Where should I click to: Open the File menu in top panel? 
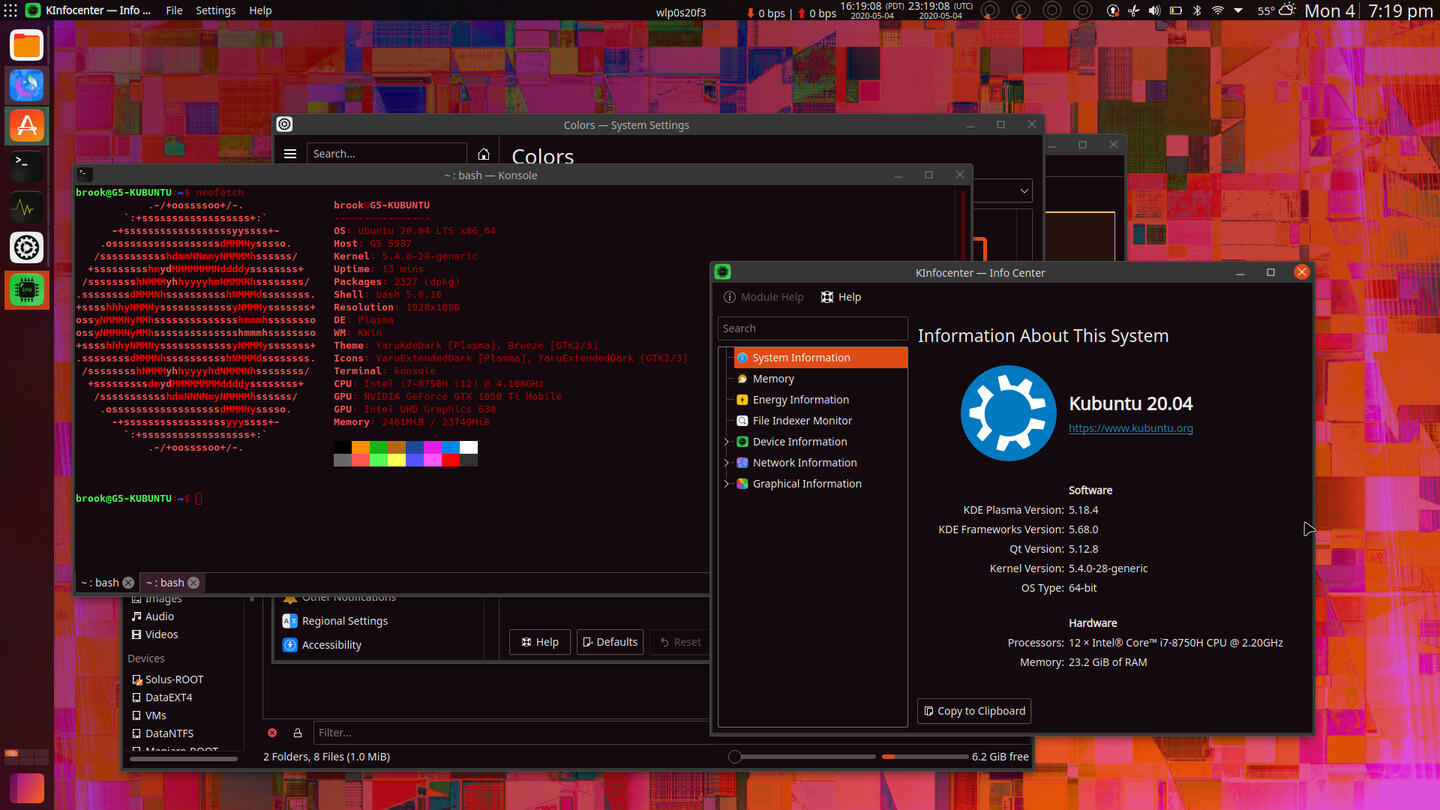click(x=174, y=11)
